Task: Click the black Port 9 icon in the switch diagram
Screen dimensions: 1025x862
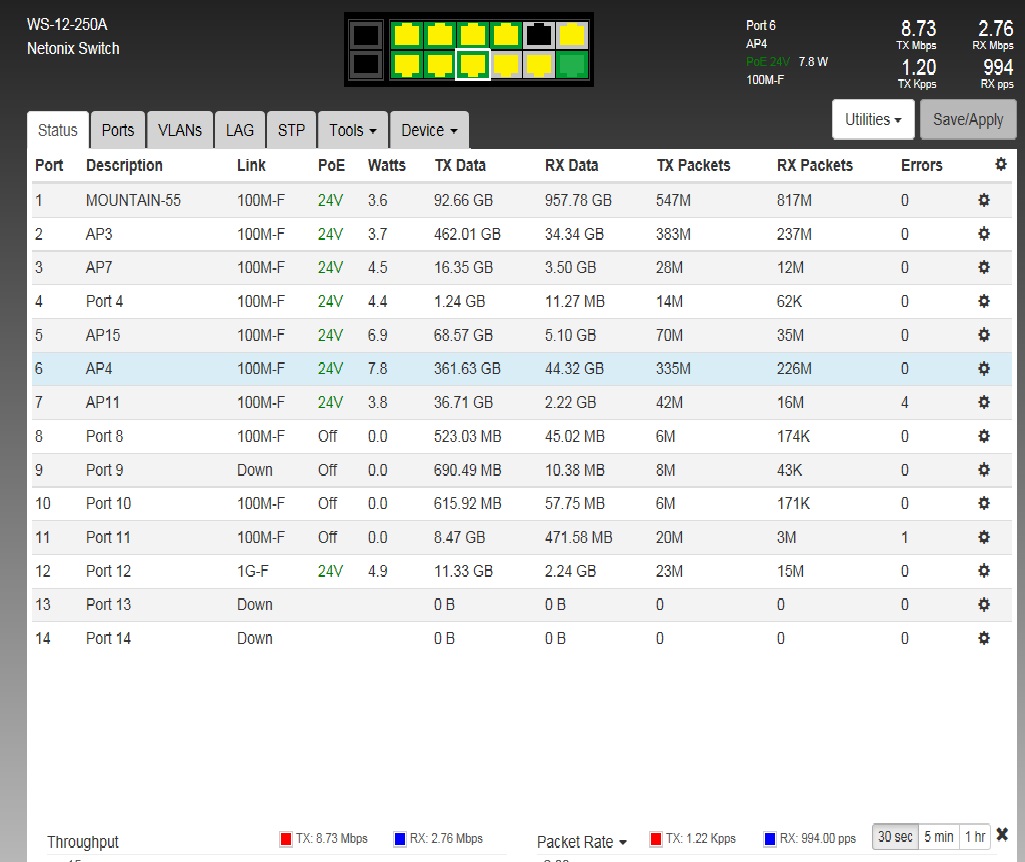Action: (x=539, y=35)
